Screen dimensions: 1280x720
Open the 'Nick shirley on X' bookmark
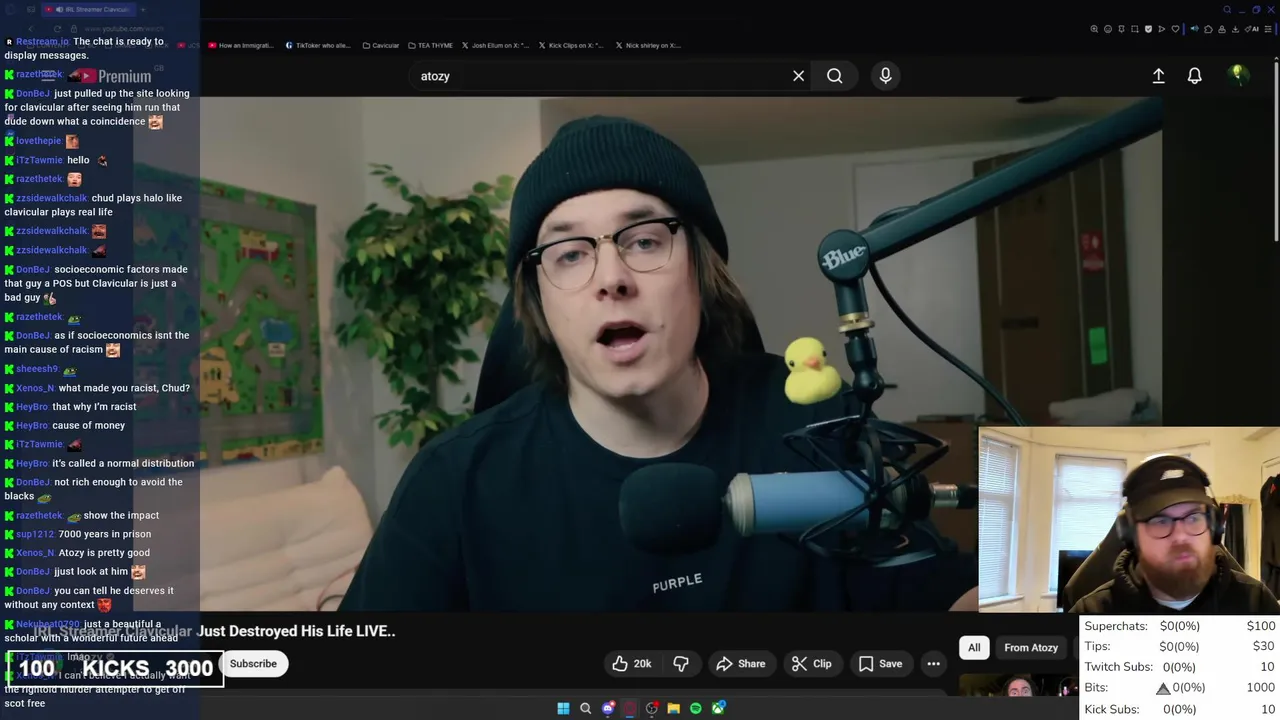click(x=648, y=45)
